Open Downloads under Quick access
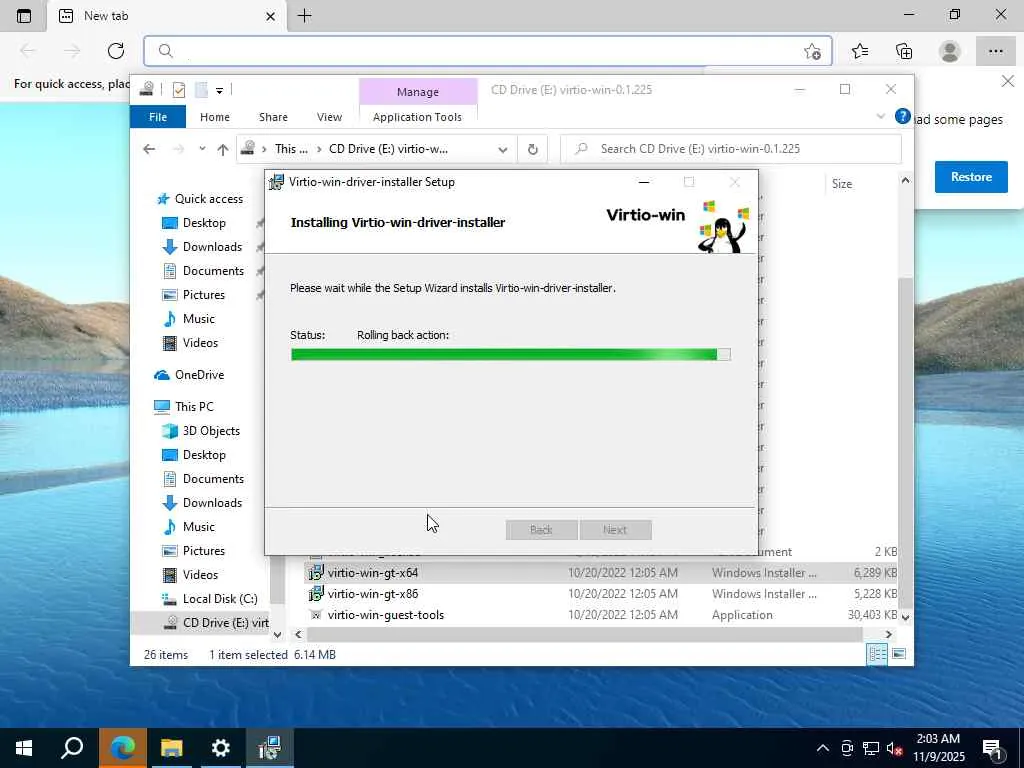Screen dimensions: 1024x768 click(212, 247)
